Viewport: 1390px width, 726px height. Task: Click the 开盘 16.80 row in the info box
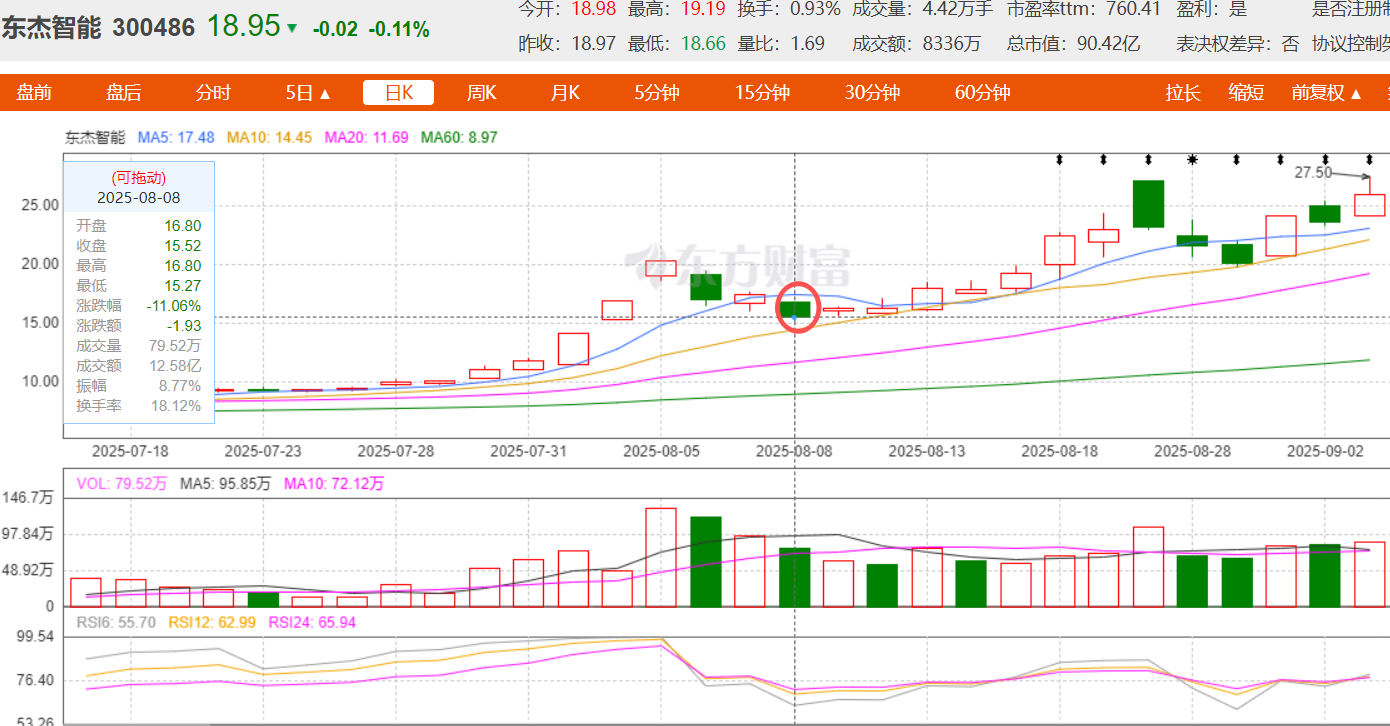pyautogui.click(x=139, y=226)
